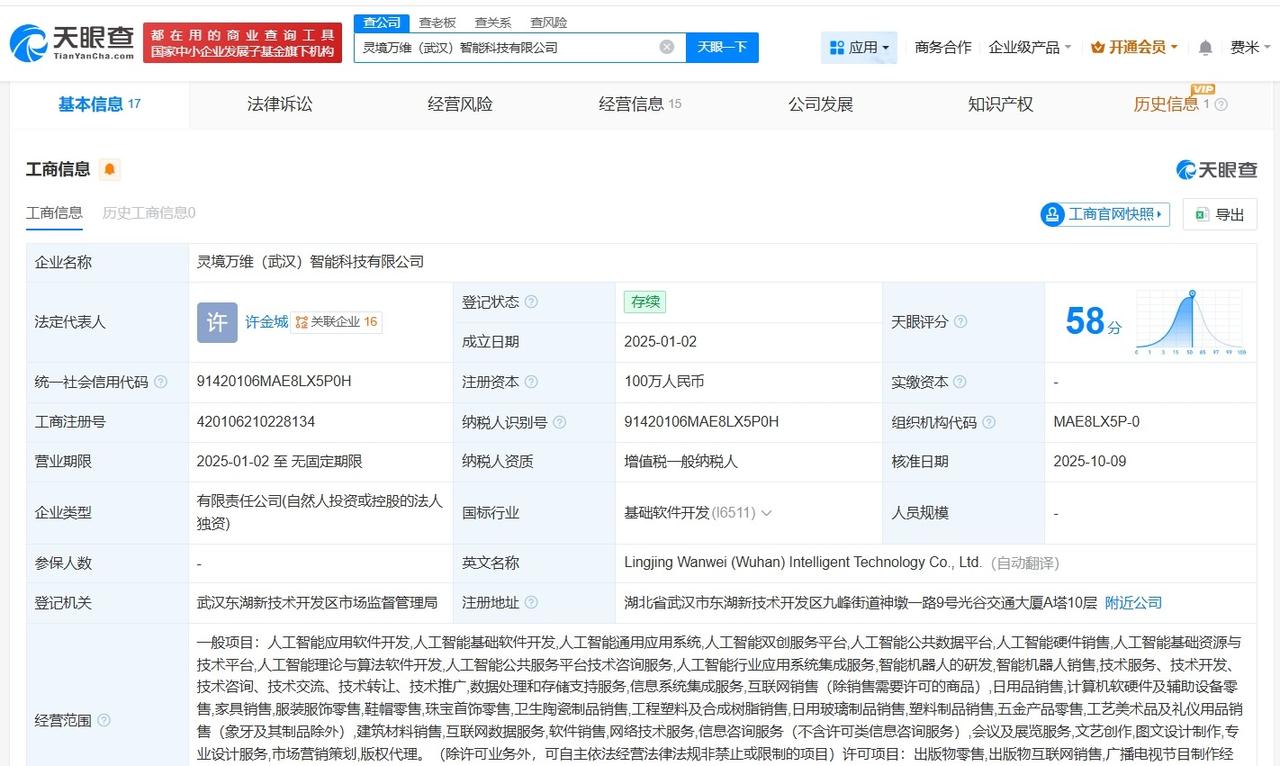Click the 许 avatar of legal representative

(216, 321)
